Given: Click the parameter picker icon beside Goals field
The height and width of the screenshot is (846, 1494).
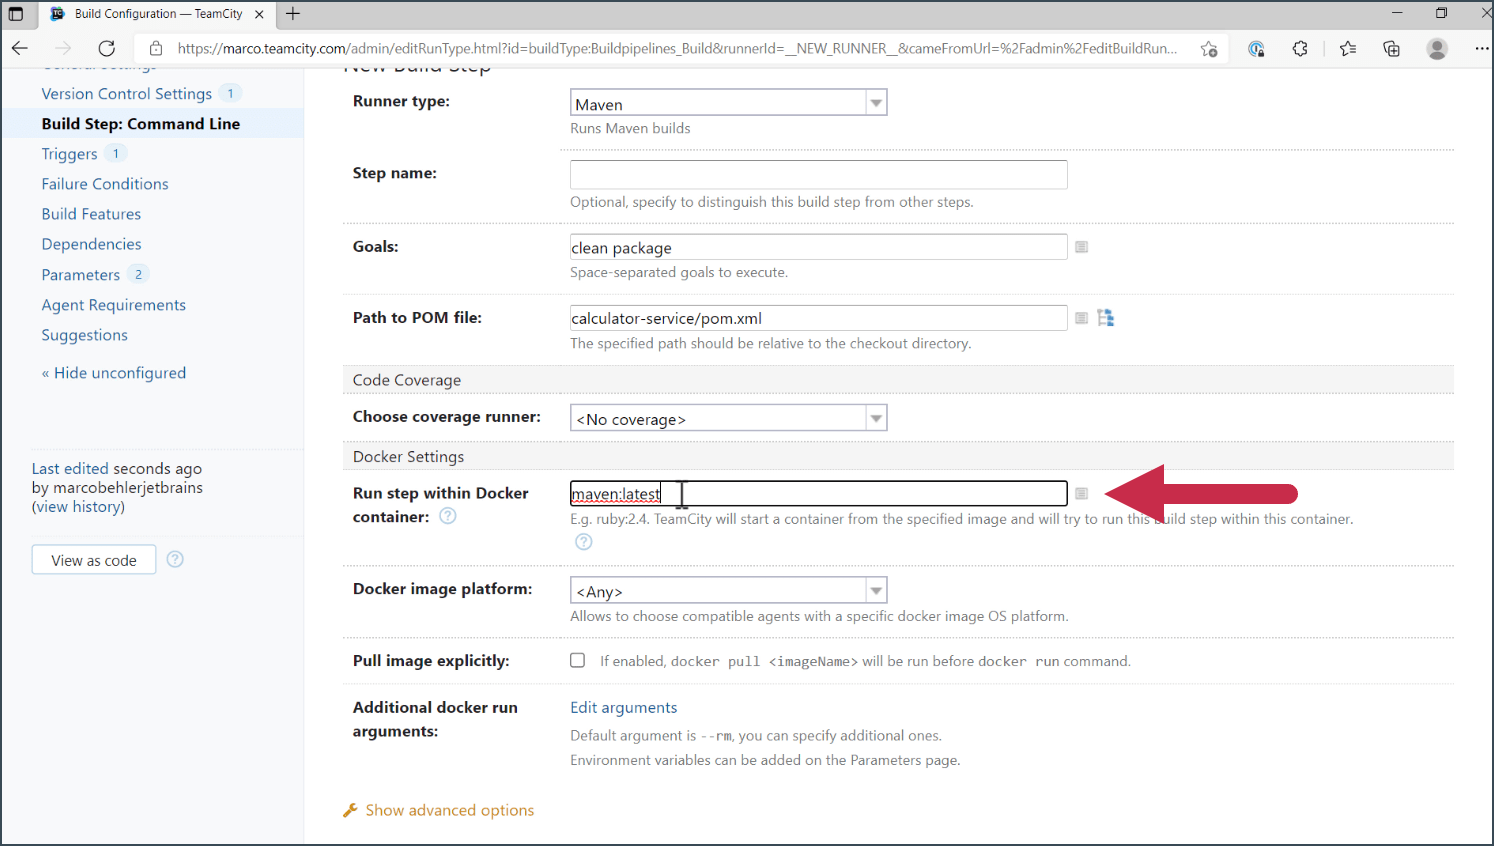Looking at the screenshot, I should 1081,247.
